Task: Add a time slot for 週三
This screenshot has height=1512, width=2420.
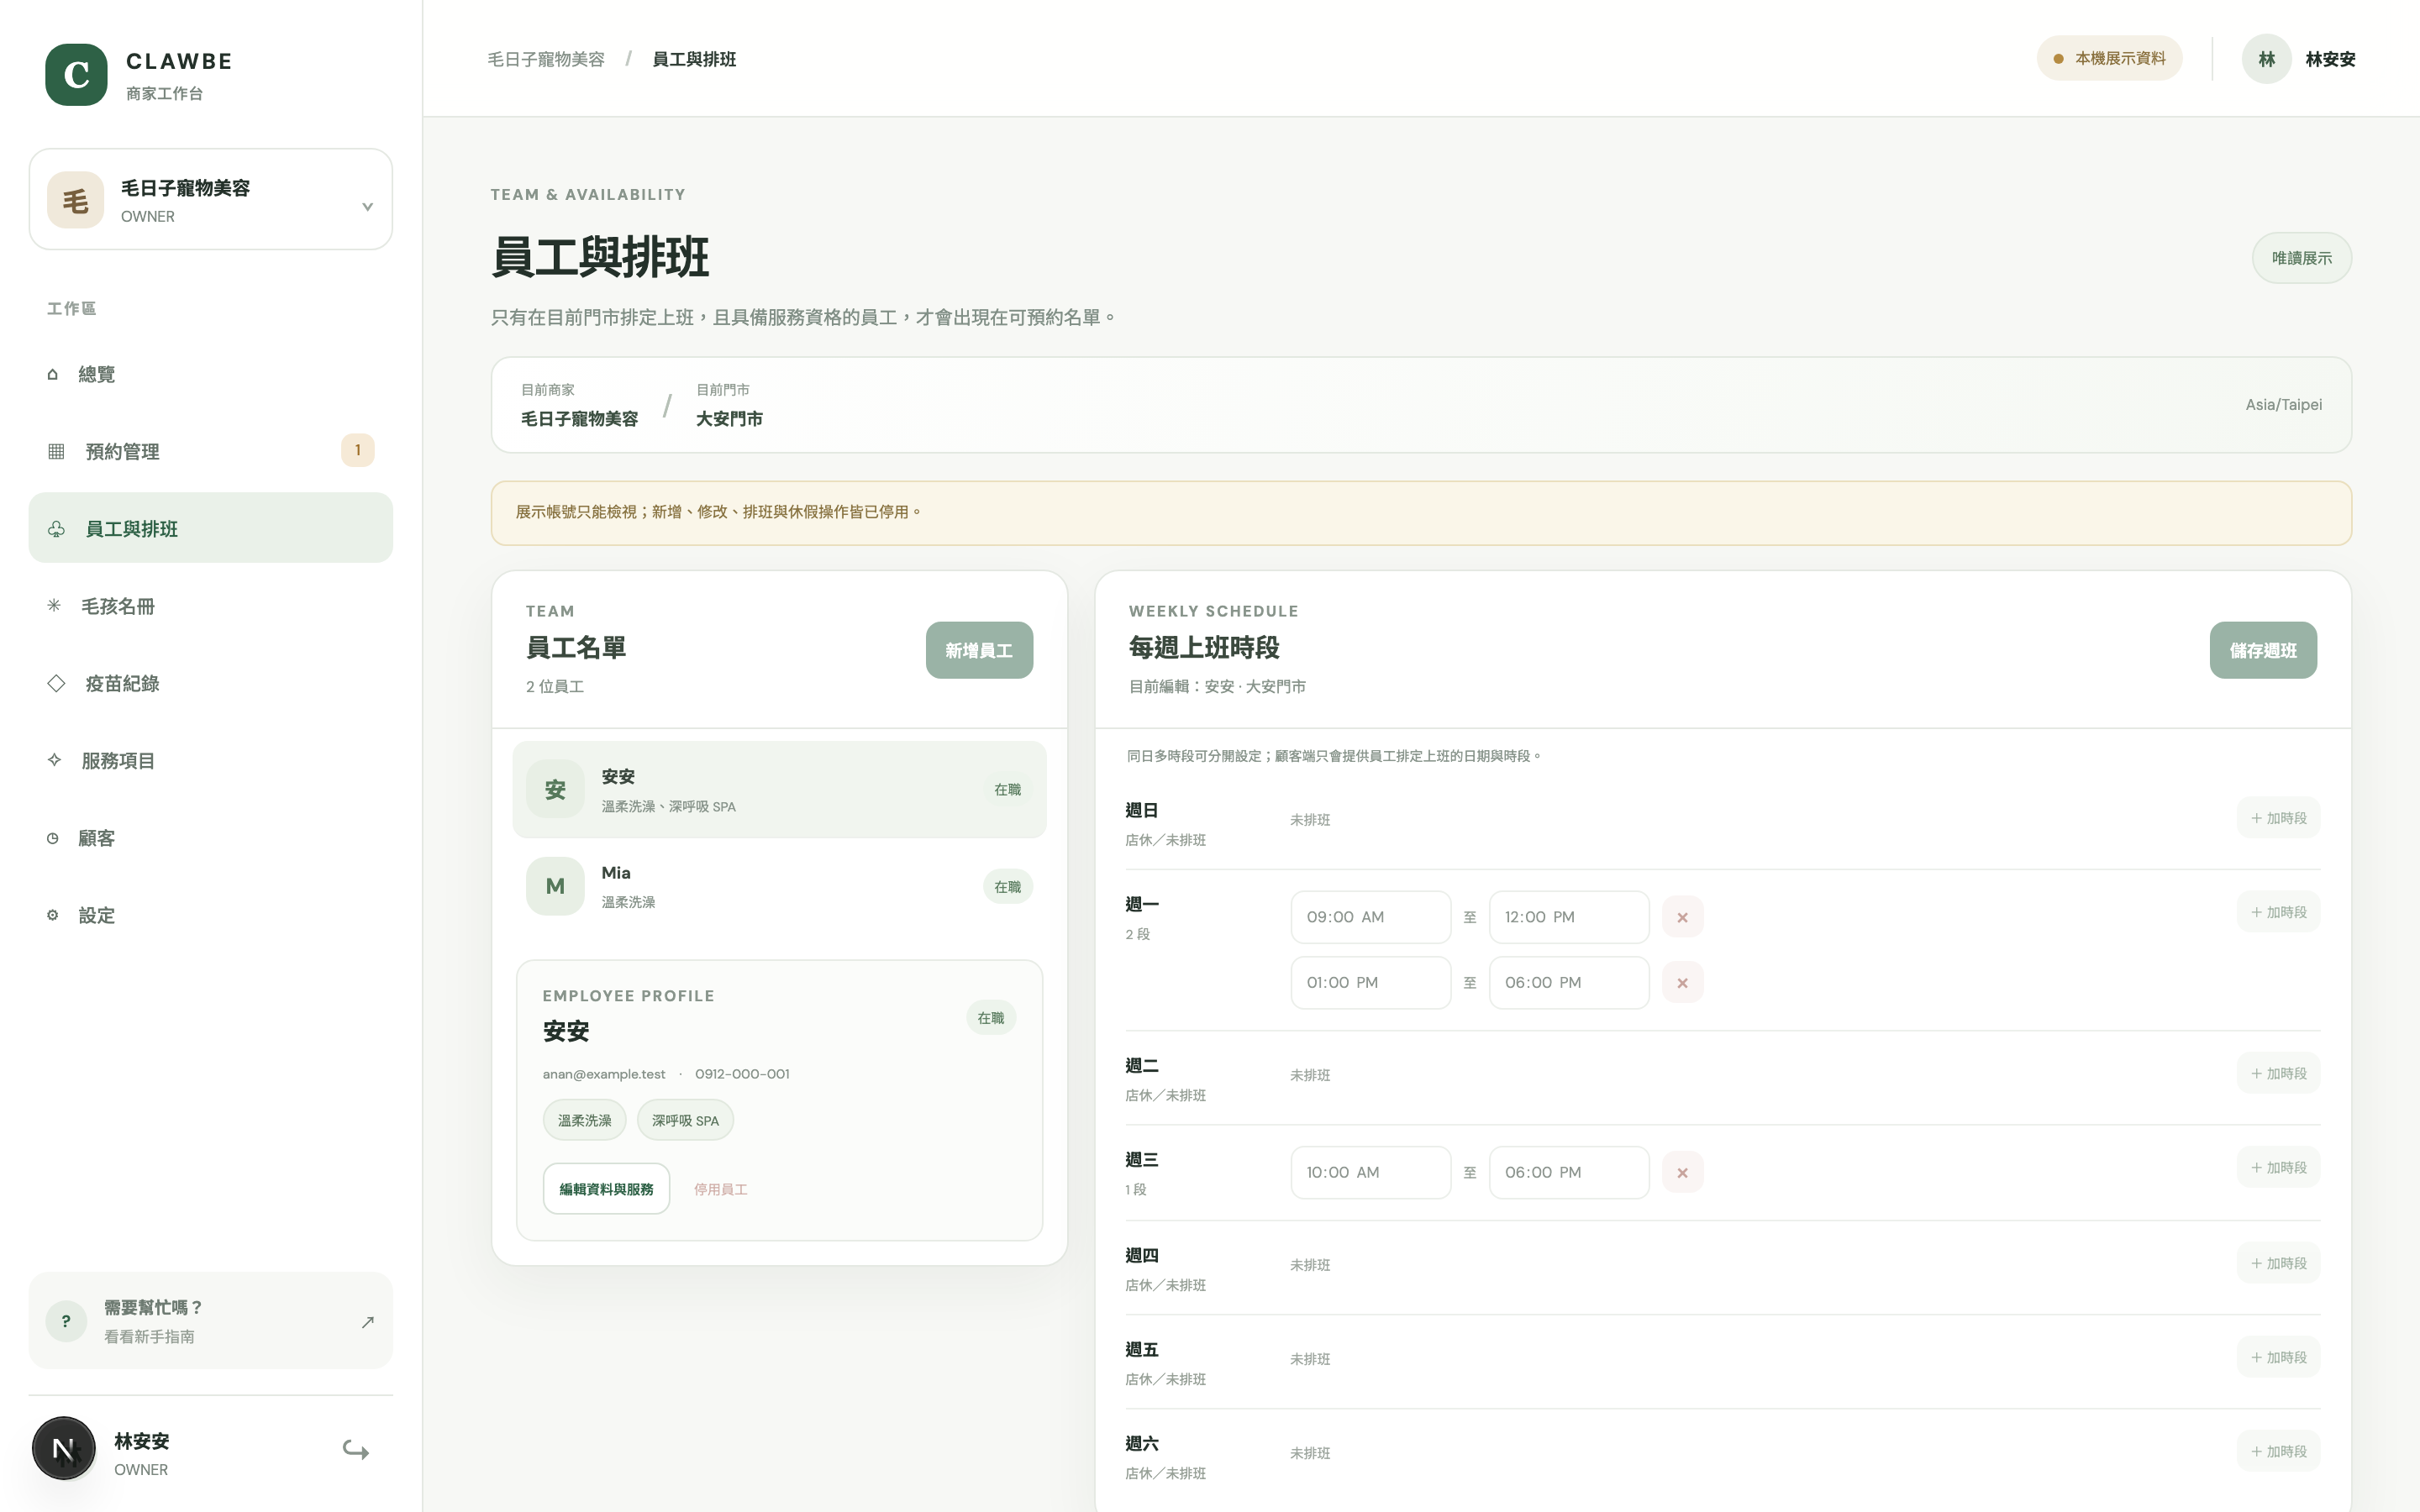Action: (2278, 1167)
